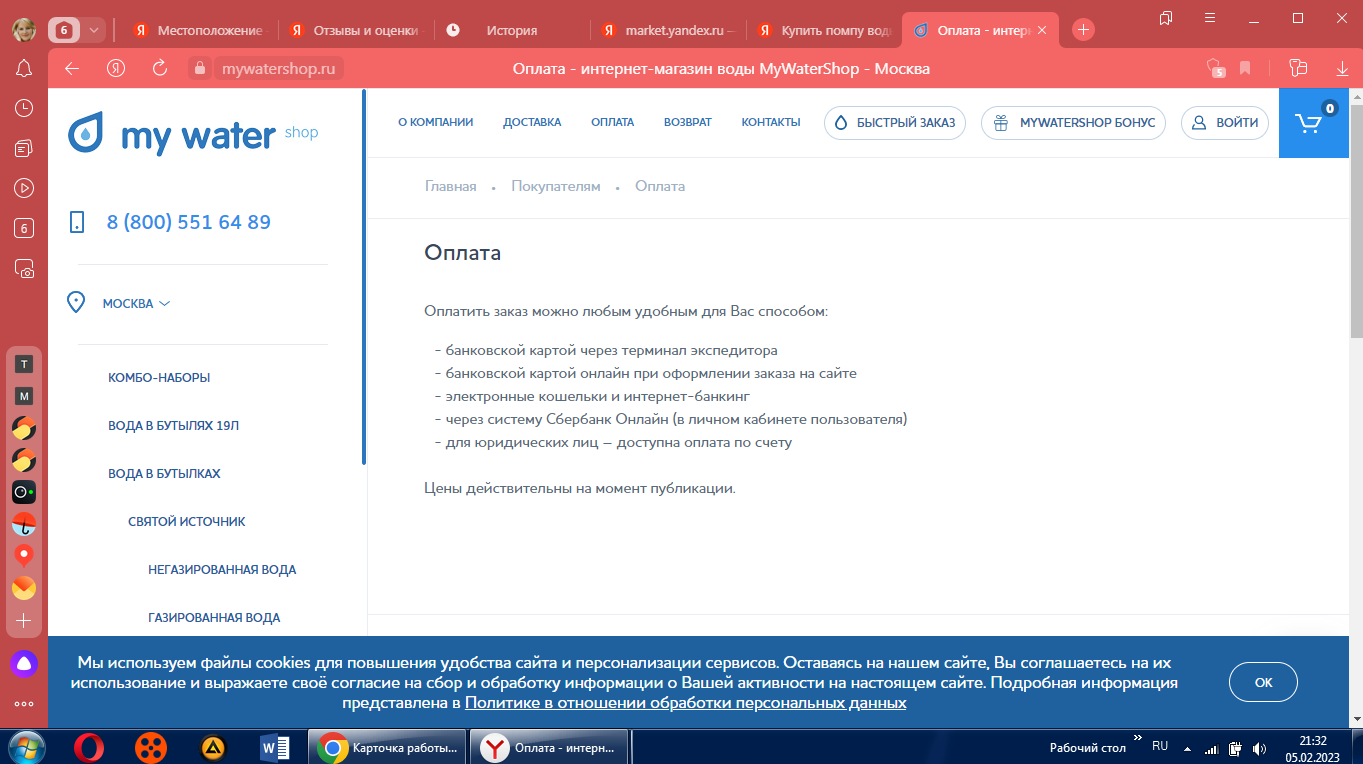Open the screenshot camera icon in the sidebar
Image resolution: width=1363 pixels, height=764 pixels.
click(24, 269)
